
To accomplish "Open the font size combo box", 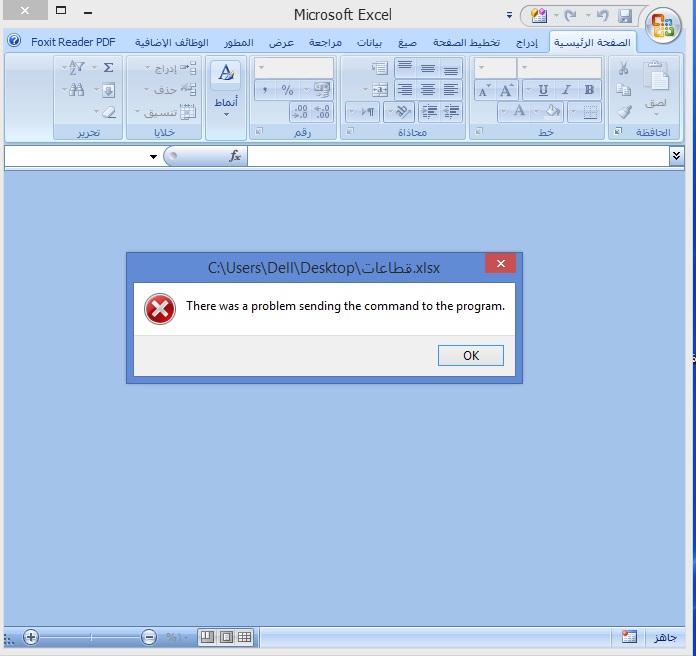I will click(x=495, y=67).
